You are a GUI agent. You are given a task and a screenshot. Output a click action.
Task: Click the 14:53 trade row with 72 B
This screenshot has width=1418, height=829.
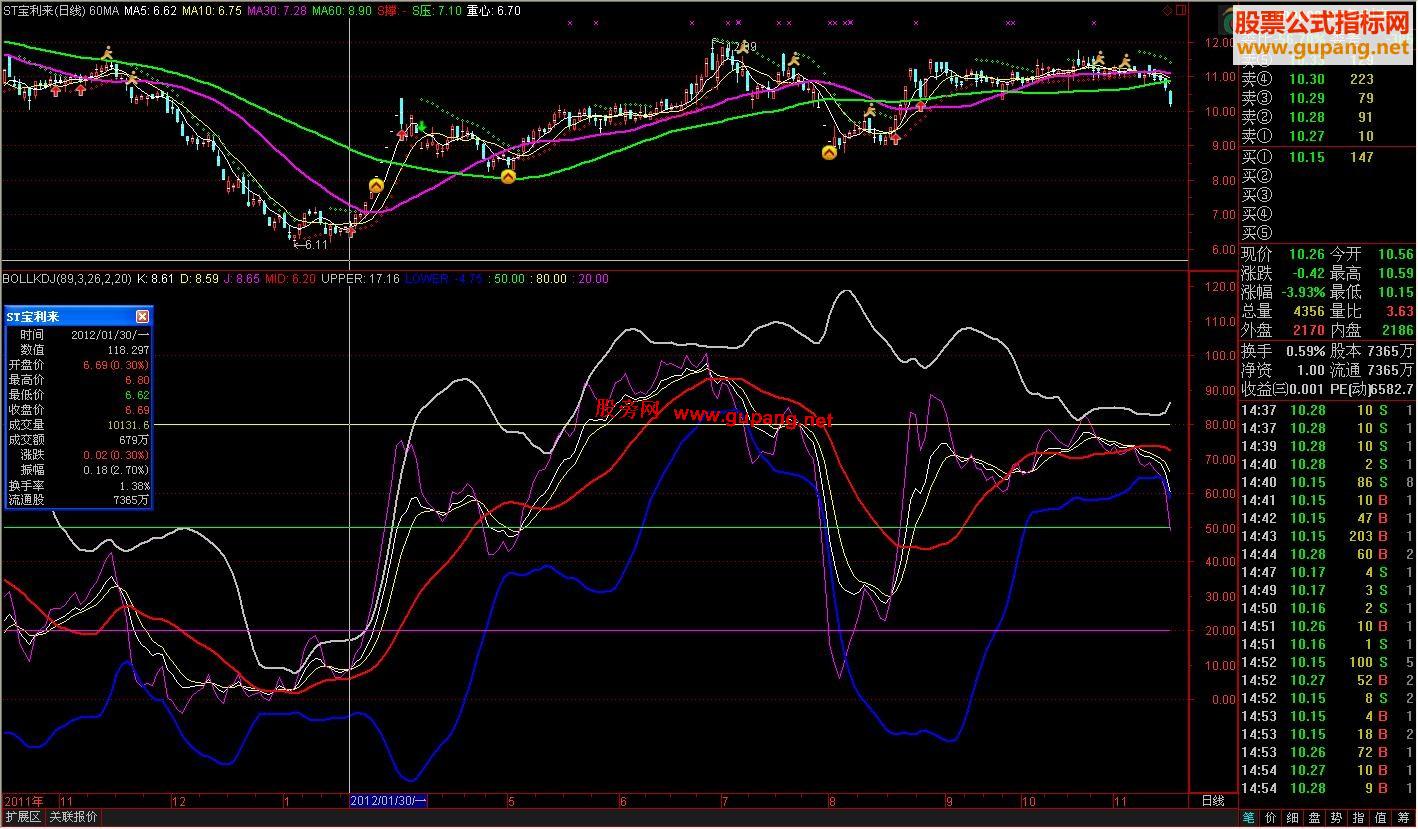[1327, 752]
